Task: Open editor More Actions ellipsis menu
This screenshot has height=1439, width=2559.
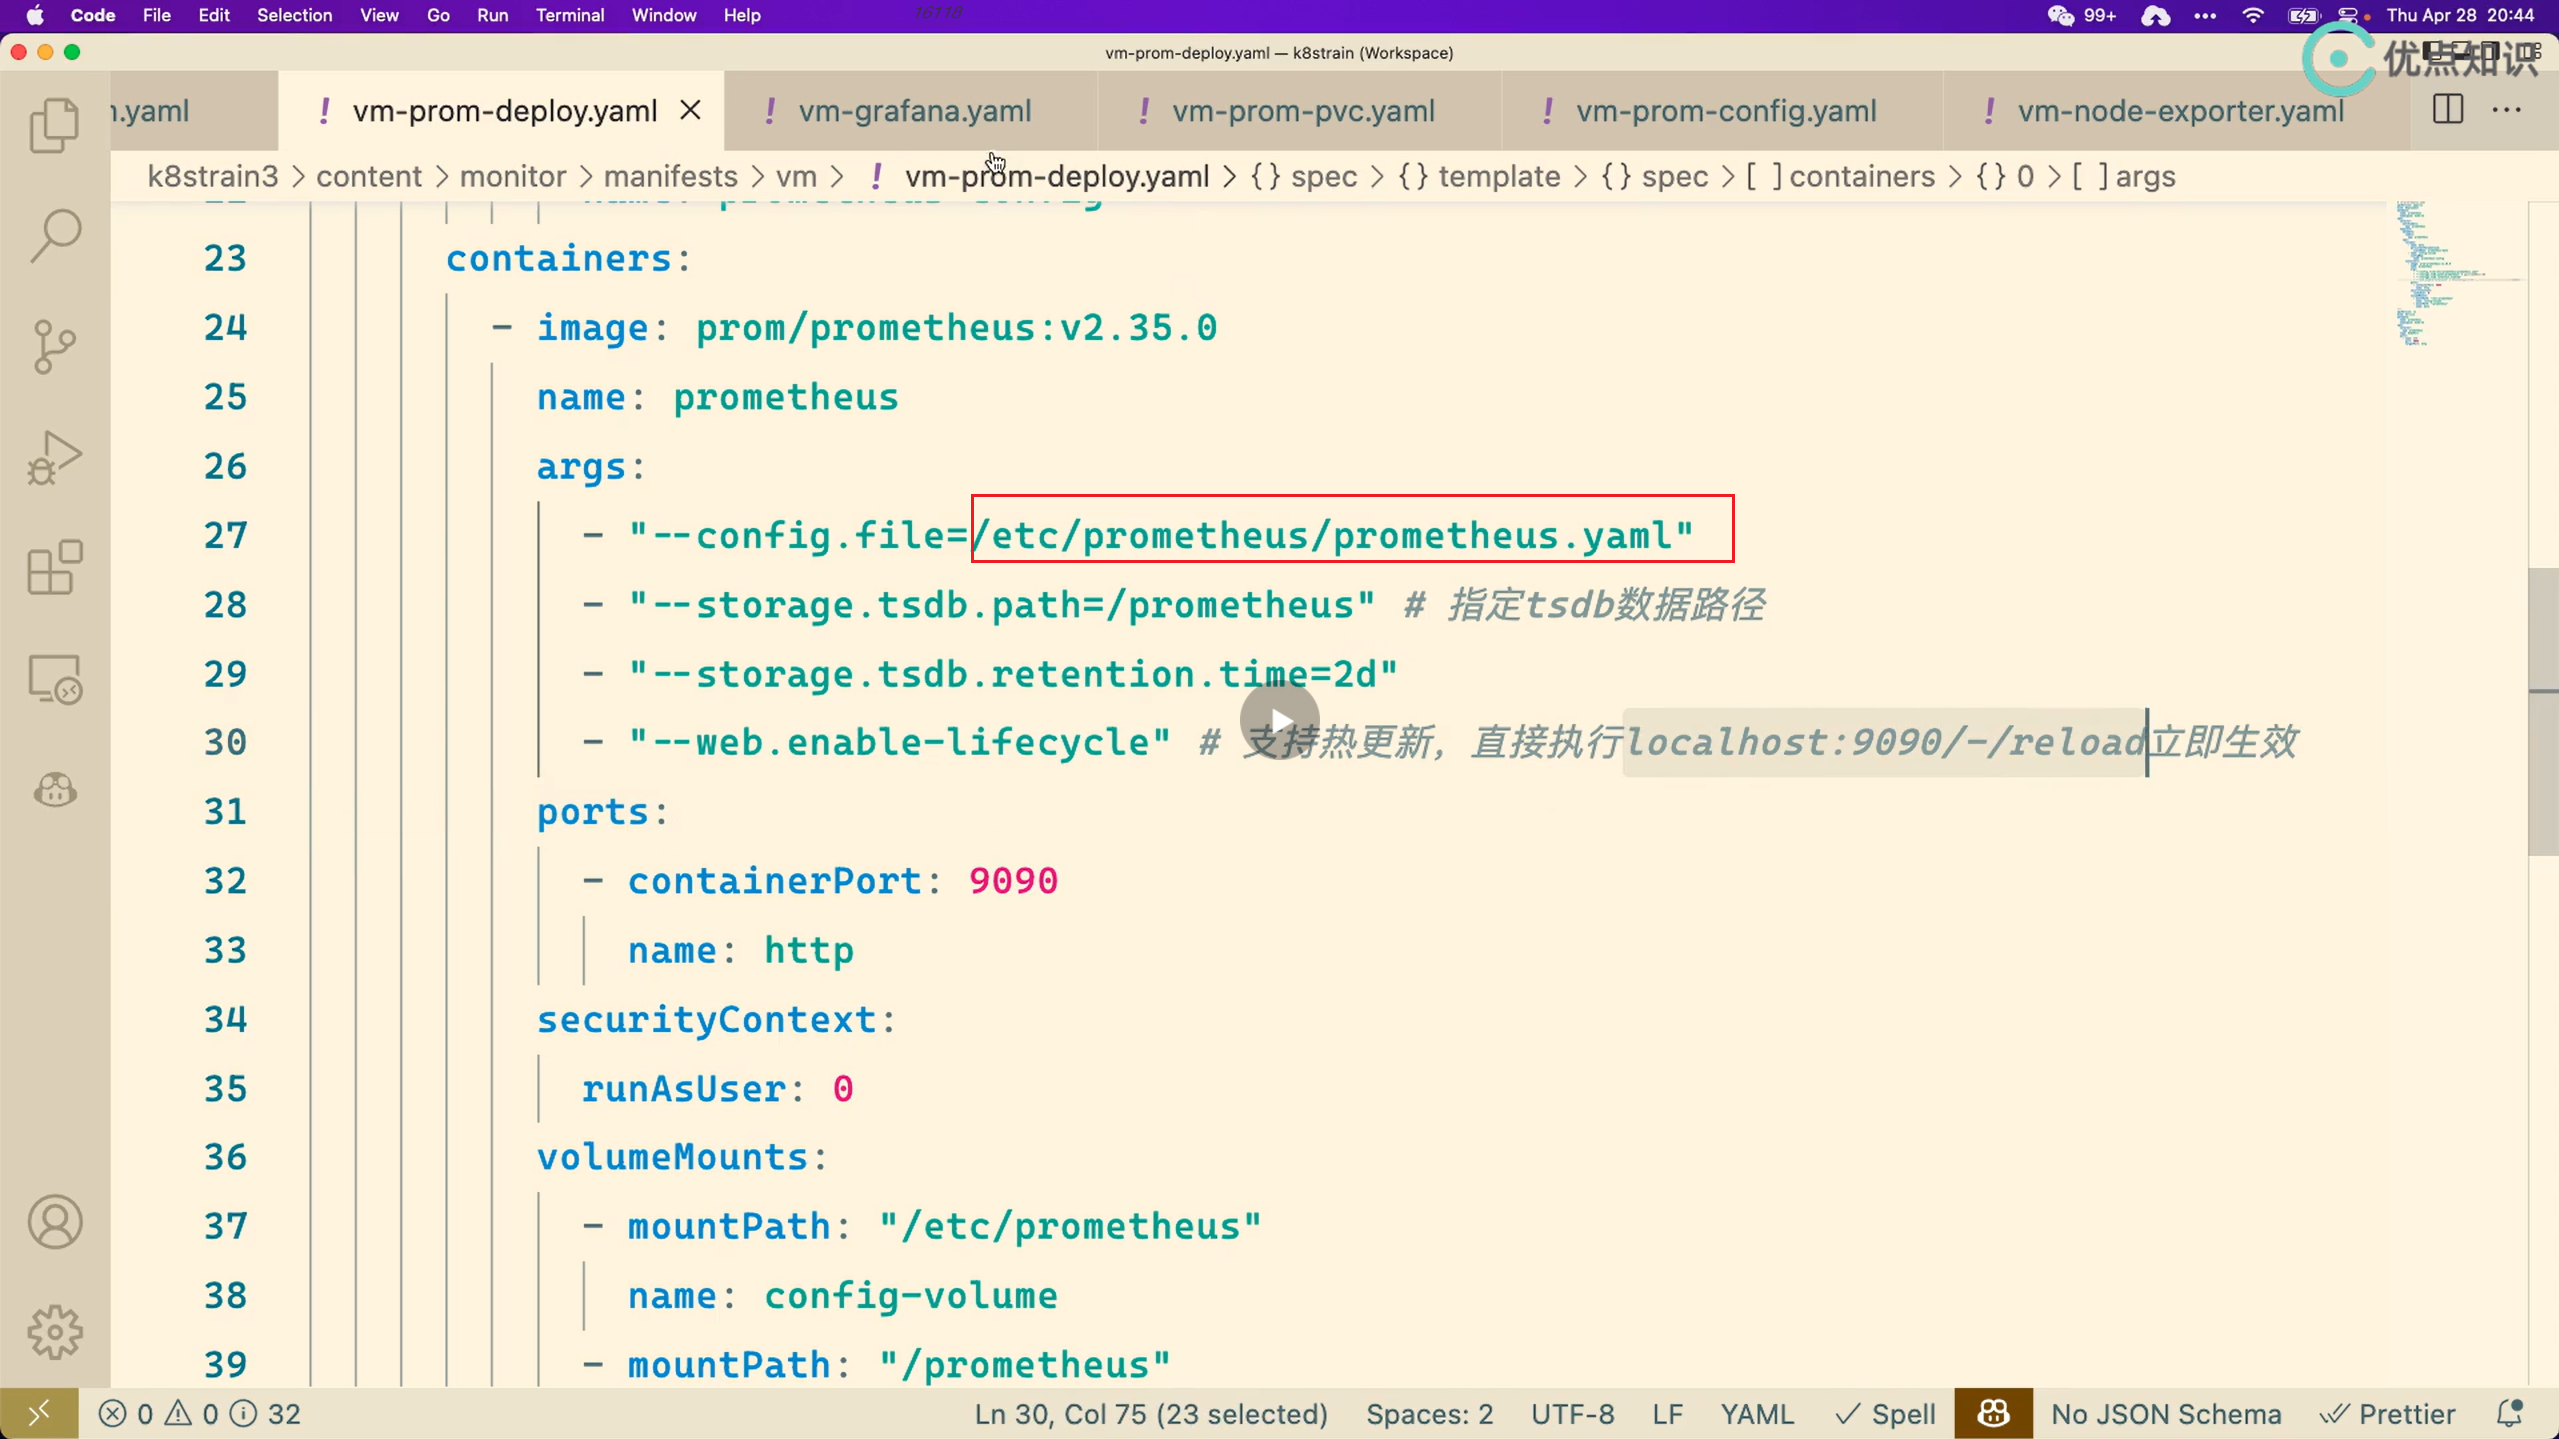Action: pyautogui.click(x=2507, y=110)
